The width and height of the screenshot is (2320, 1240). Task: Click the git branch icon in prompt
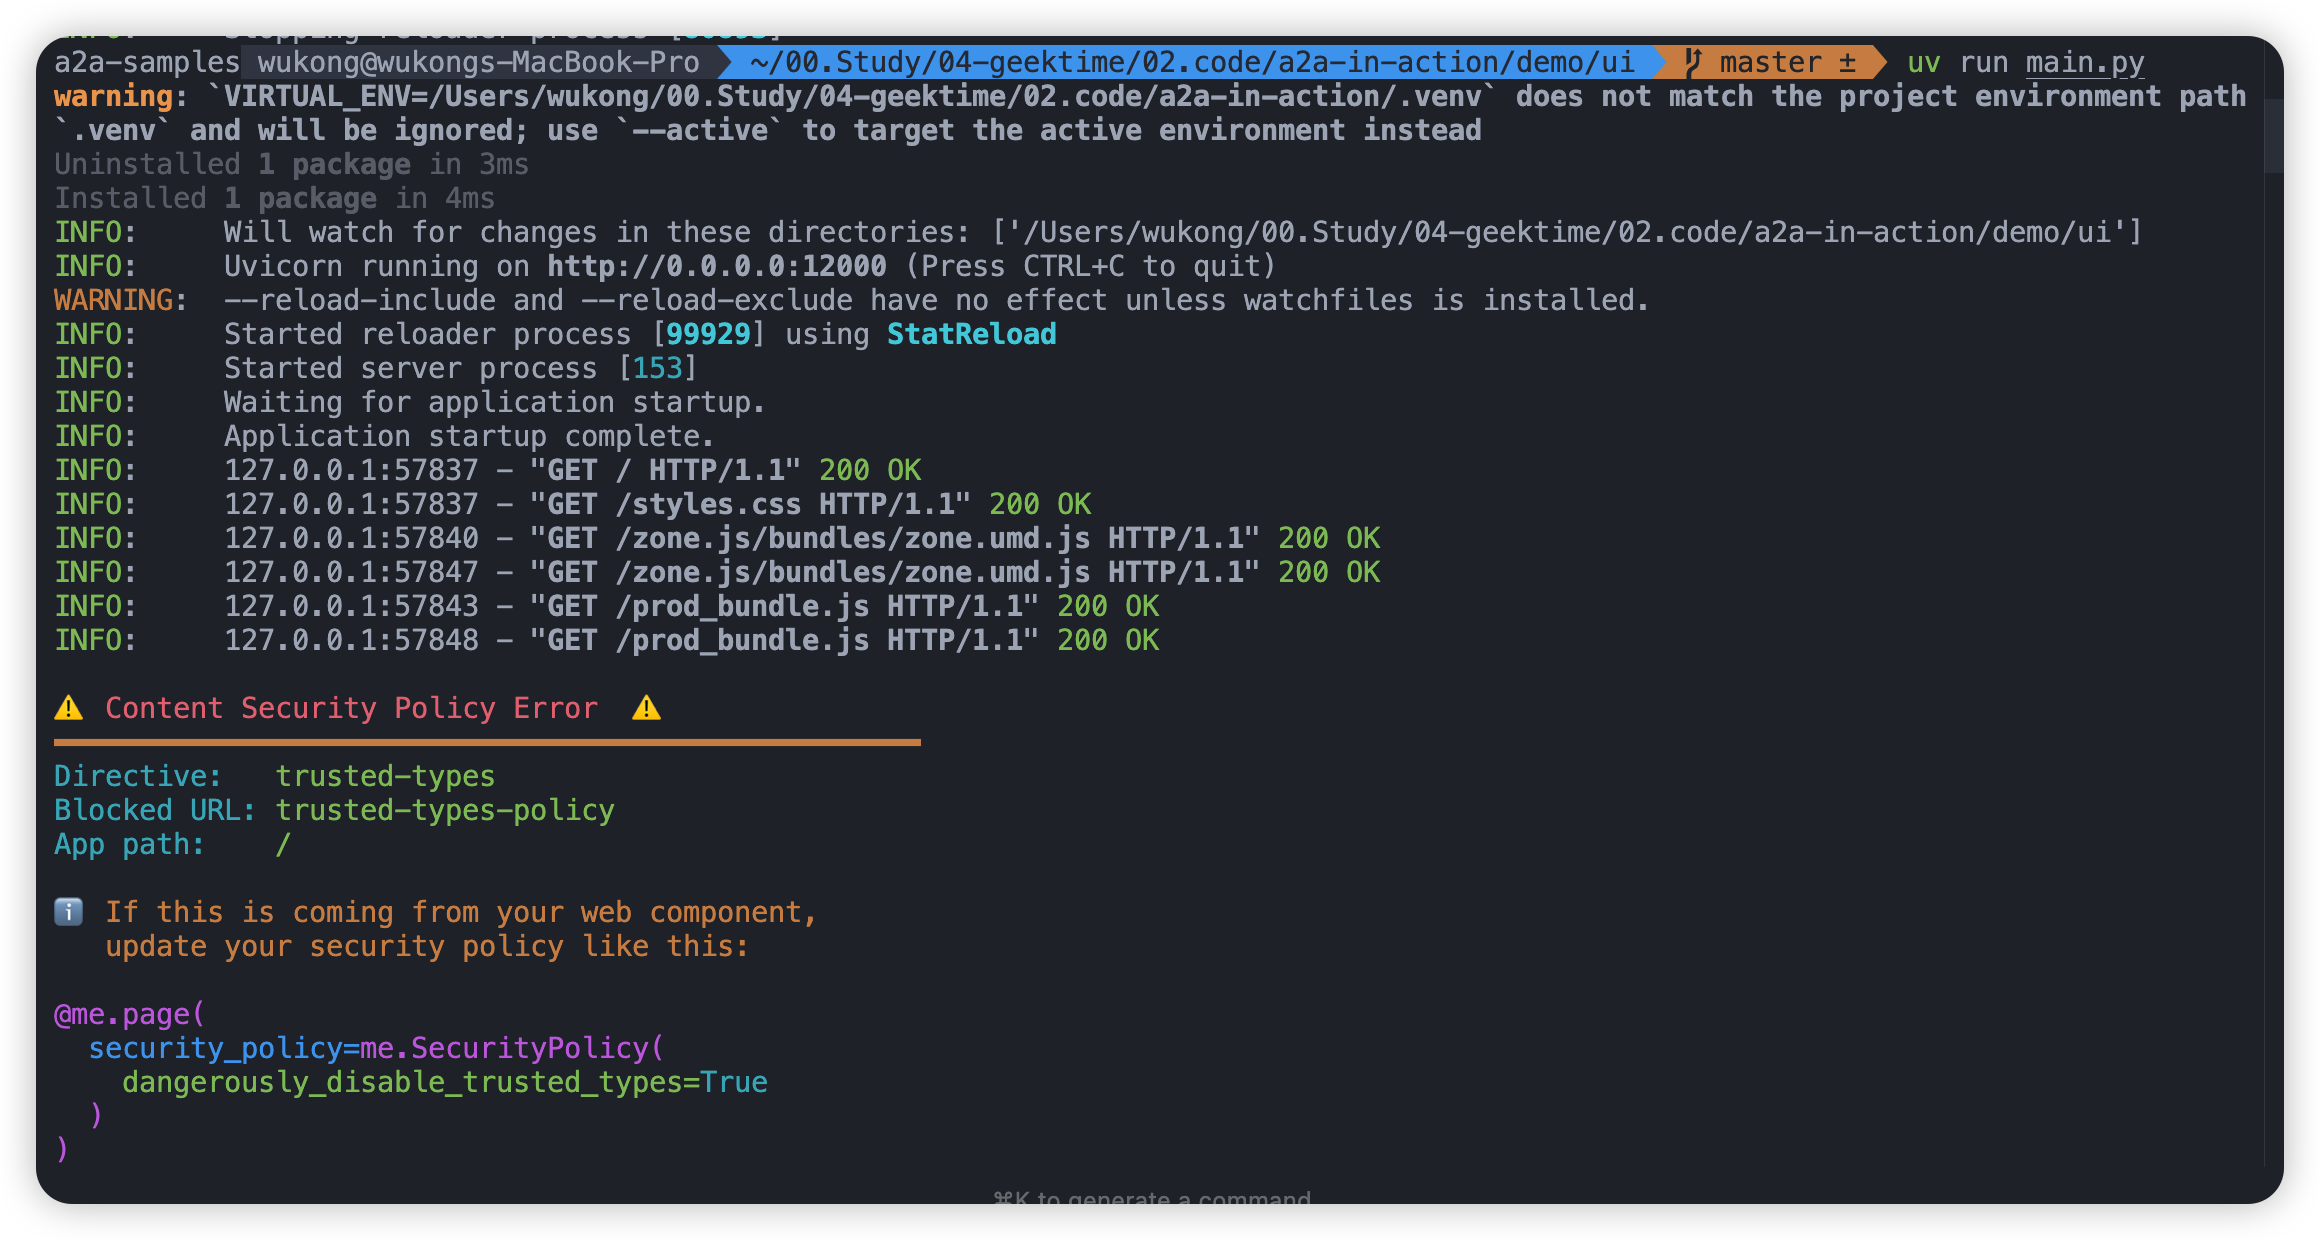(x=1693, y=62)
